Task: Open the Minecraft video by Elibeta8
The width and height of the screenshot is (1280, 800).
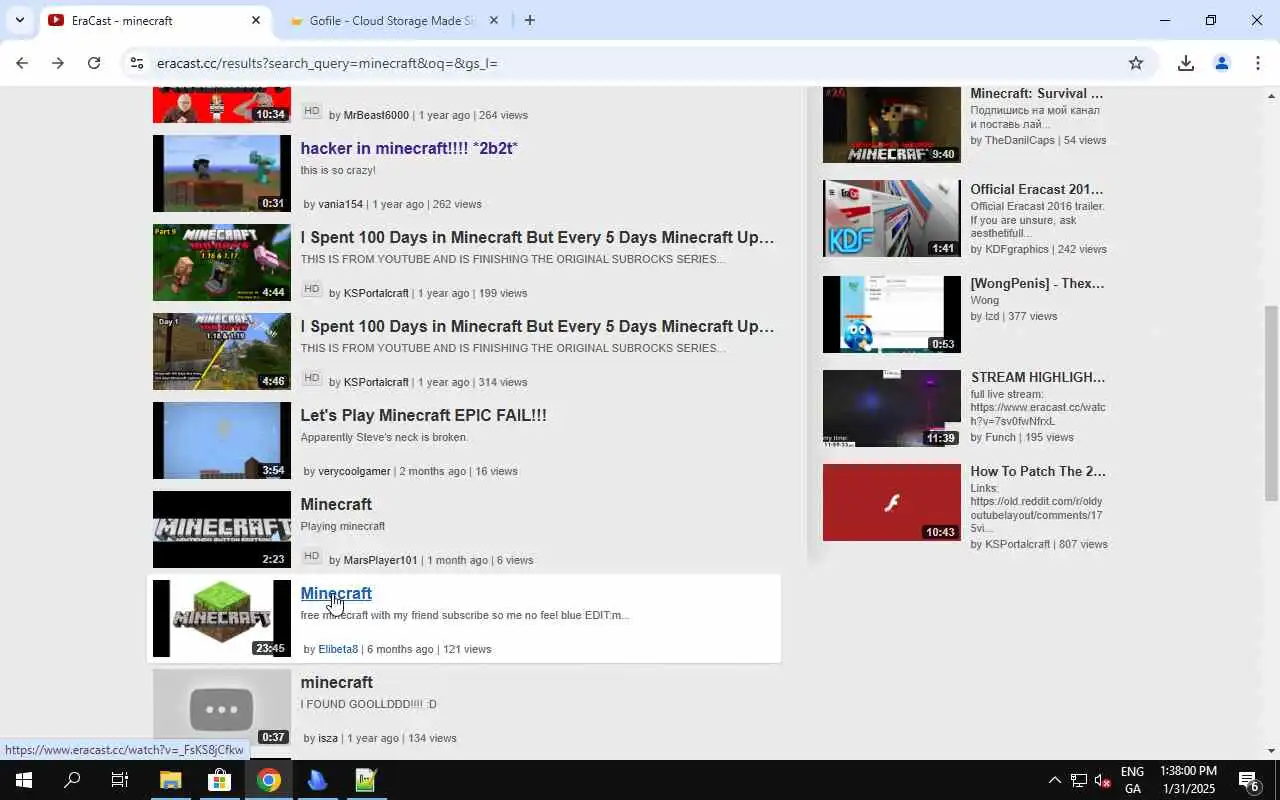Action: 336,593
